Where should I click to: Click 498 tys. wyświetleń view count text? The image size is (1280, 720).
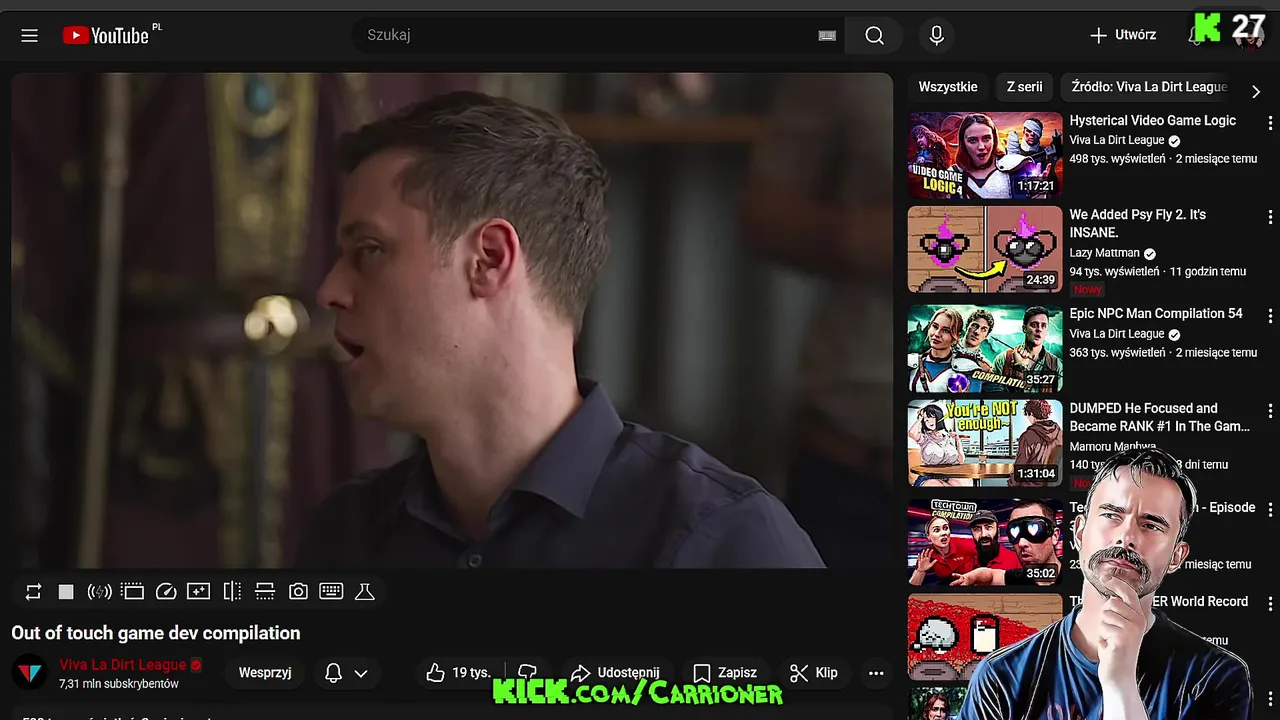pyautogui.click(x=1117, y=159)
